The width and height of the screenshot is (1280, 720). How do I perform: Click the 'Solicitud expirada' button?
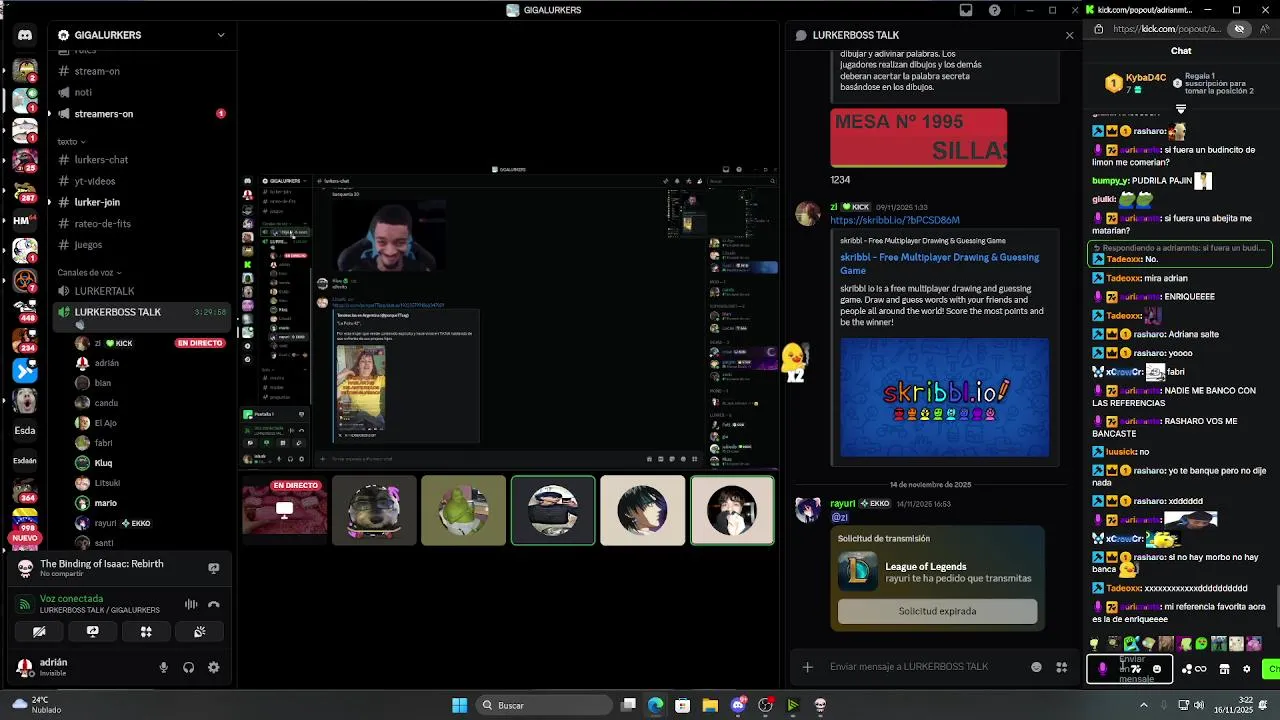(937, 611)
